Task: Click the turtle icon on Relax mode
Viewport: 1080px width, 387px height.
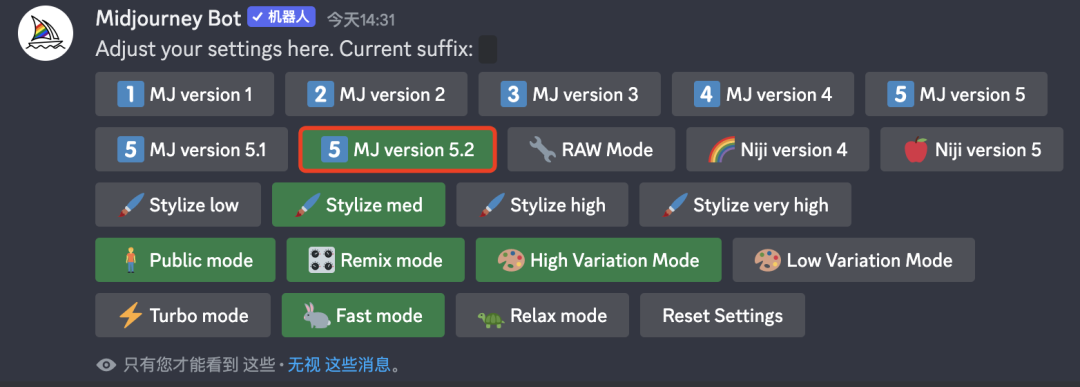Action: [491, 316]
